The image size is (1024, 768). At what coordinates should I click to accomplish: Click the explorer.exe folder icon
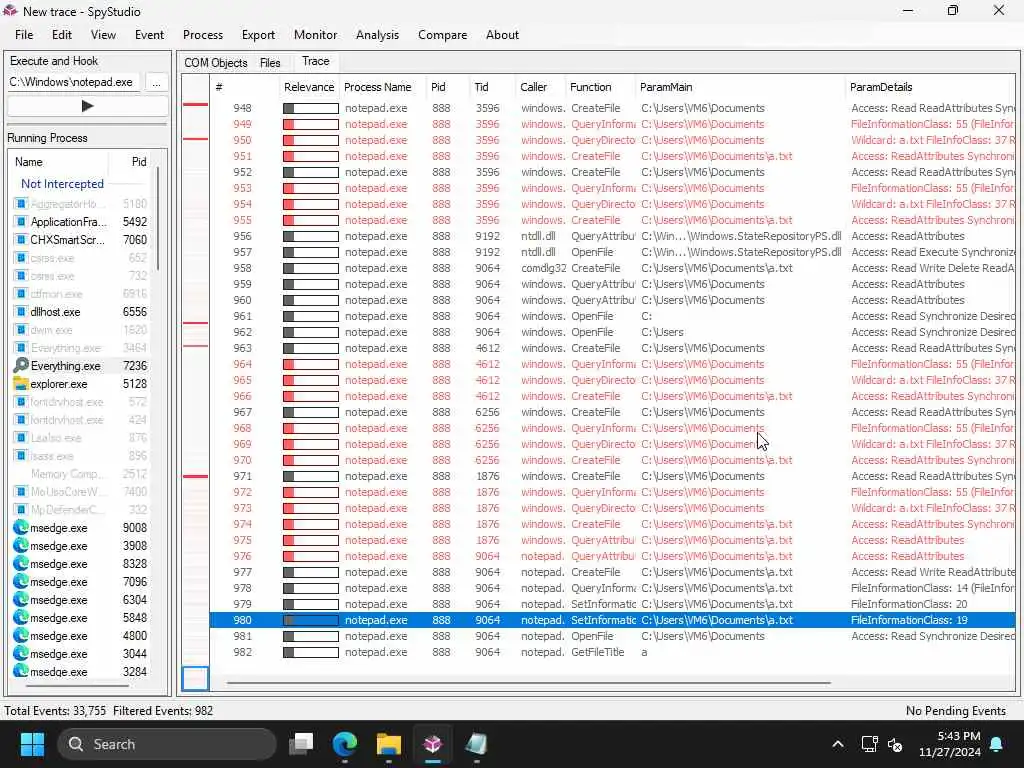(21, 384)
